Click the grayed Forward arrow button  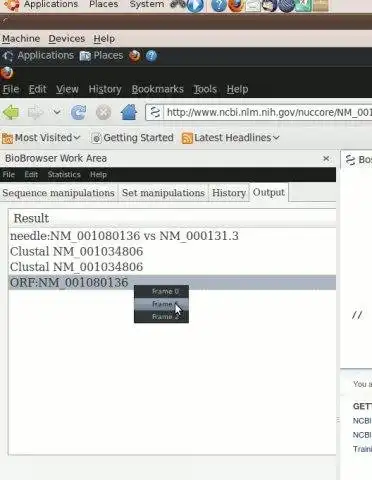35,113
